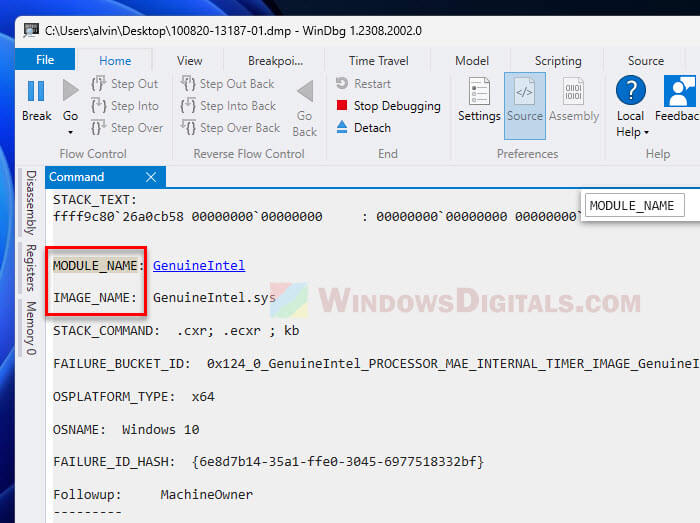The height and width of the screenshot is (523, 700).
Task: Open the Settings preferences icon
Action: point(479,91)
